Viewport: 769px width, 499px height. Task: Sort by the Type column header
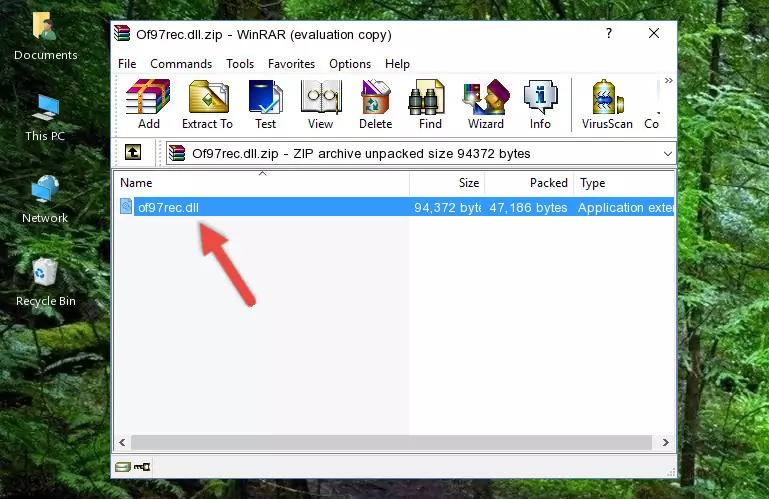pos(624,183)
